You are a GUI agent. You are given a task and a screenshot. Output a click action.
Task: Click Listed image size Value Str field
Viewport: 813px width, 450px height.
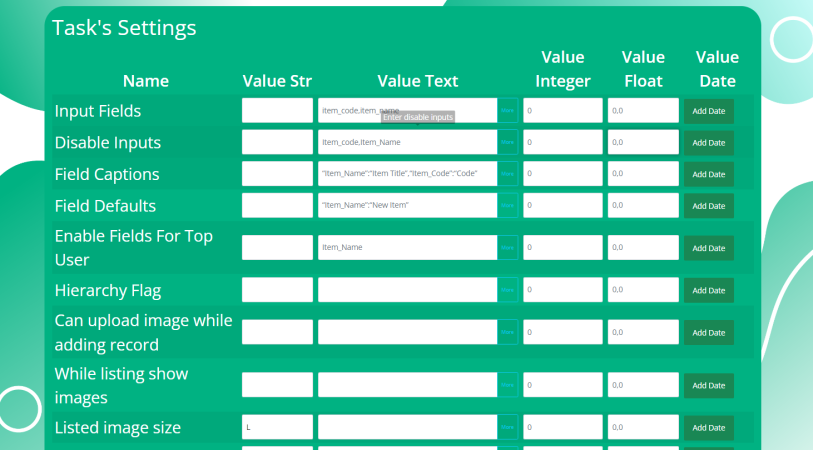point(277,428)
